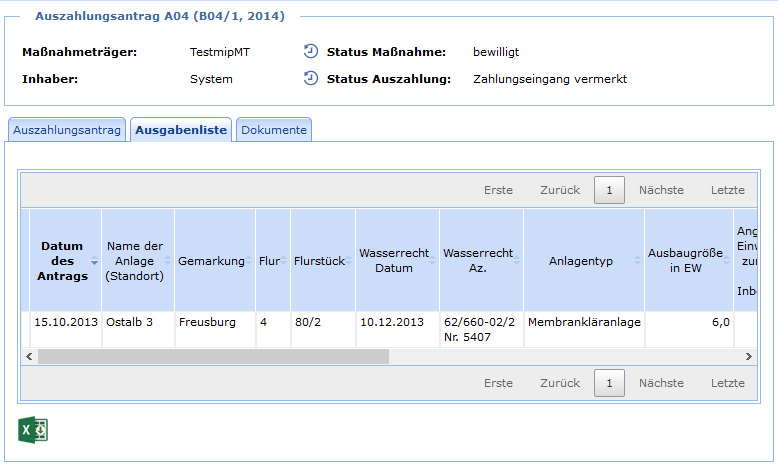Viewport: 778px width, 469px height.
Task: Select Ausbaugröße value 6,0
Action: coord(689,330)
